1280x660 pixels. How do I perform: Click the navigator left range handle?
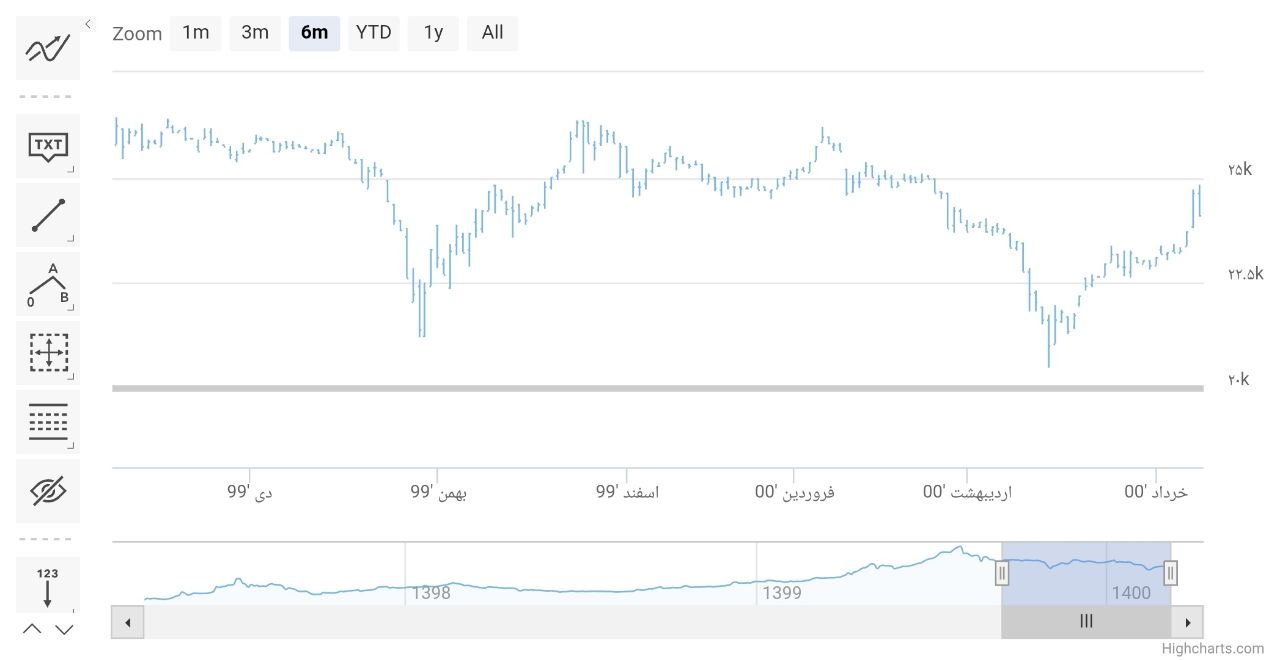coord(1002,573)
